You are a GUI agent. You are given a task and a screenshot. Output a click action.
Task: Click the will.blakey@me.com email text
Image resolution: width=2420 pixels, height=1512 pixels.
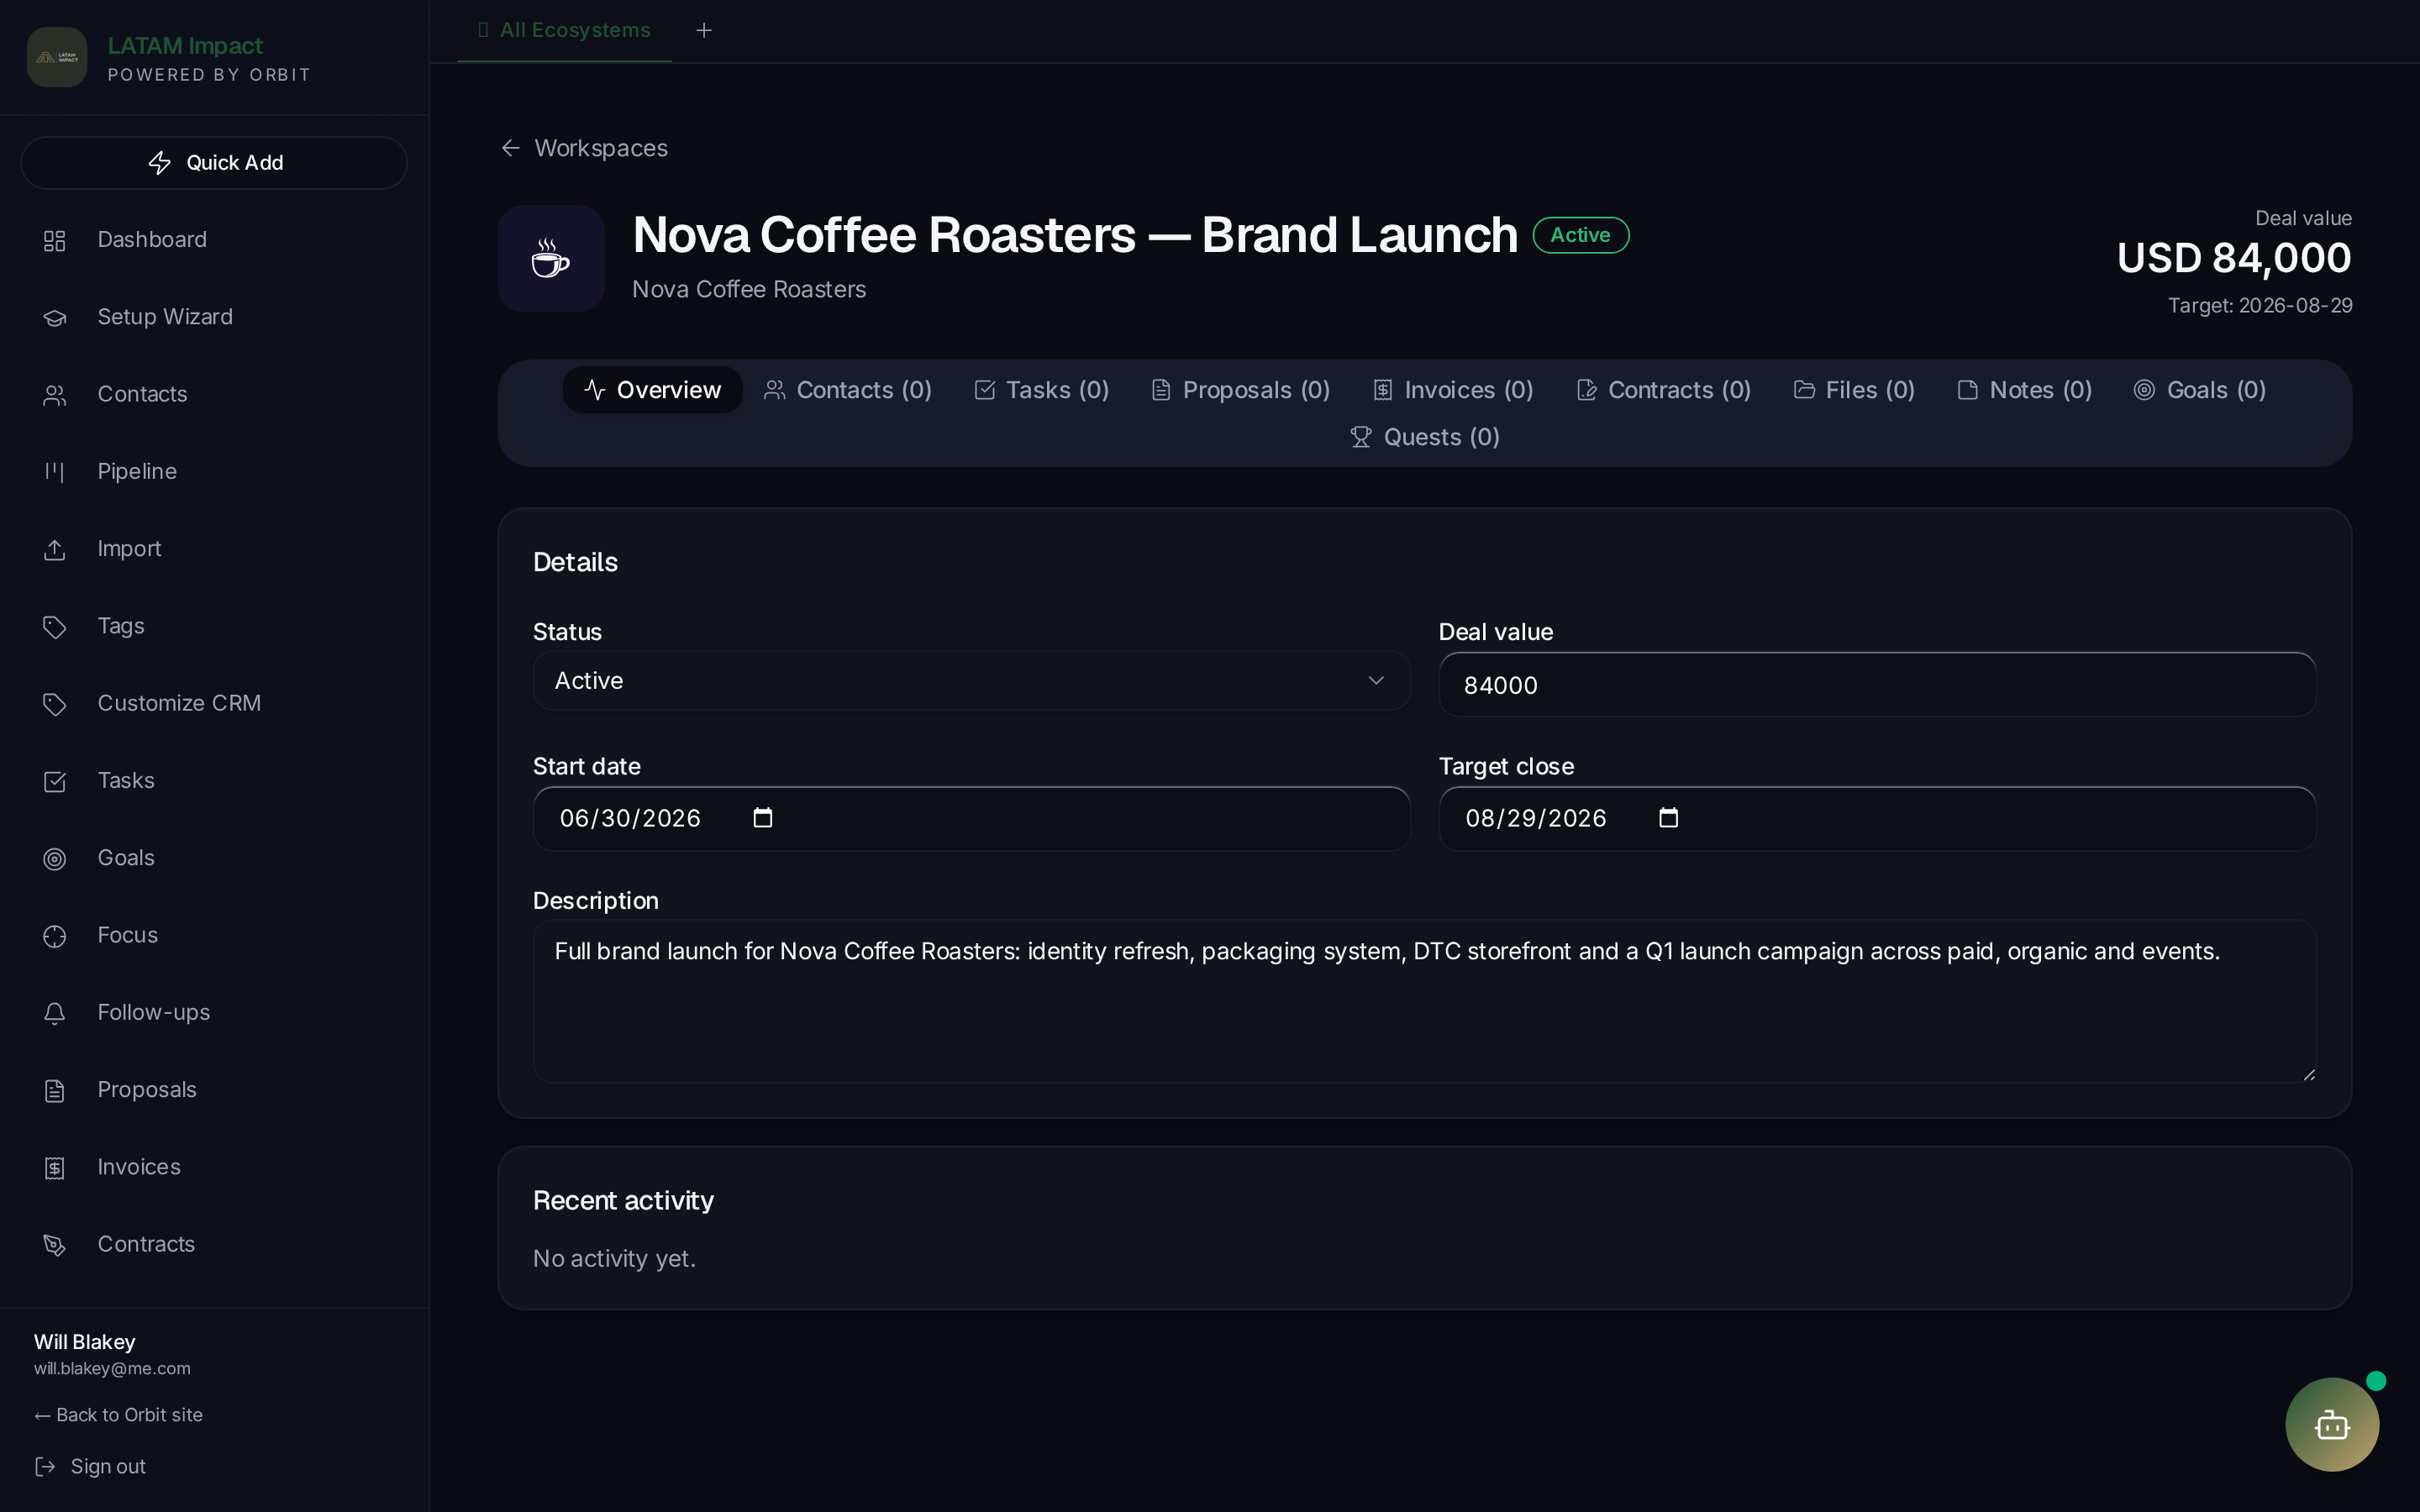point(112,1369)
